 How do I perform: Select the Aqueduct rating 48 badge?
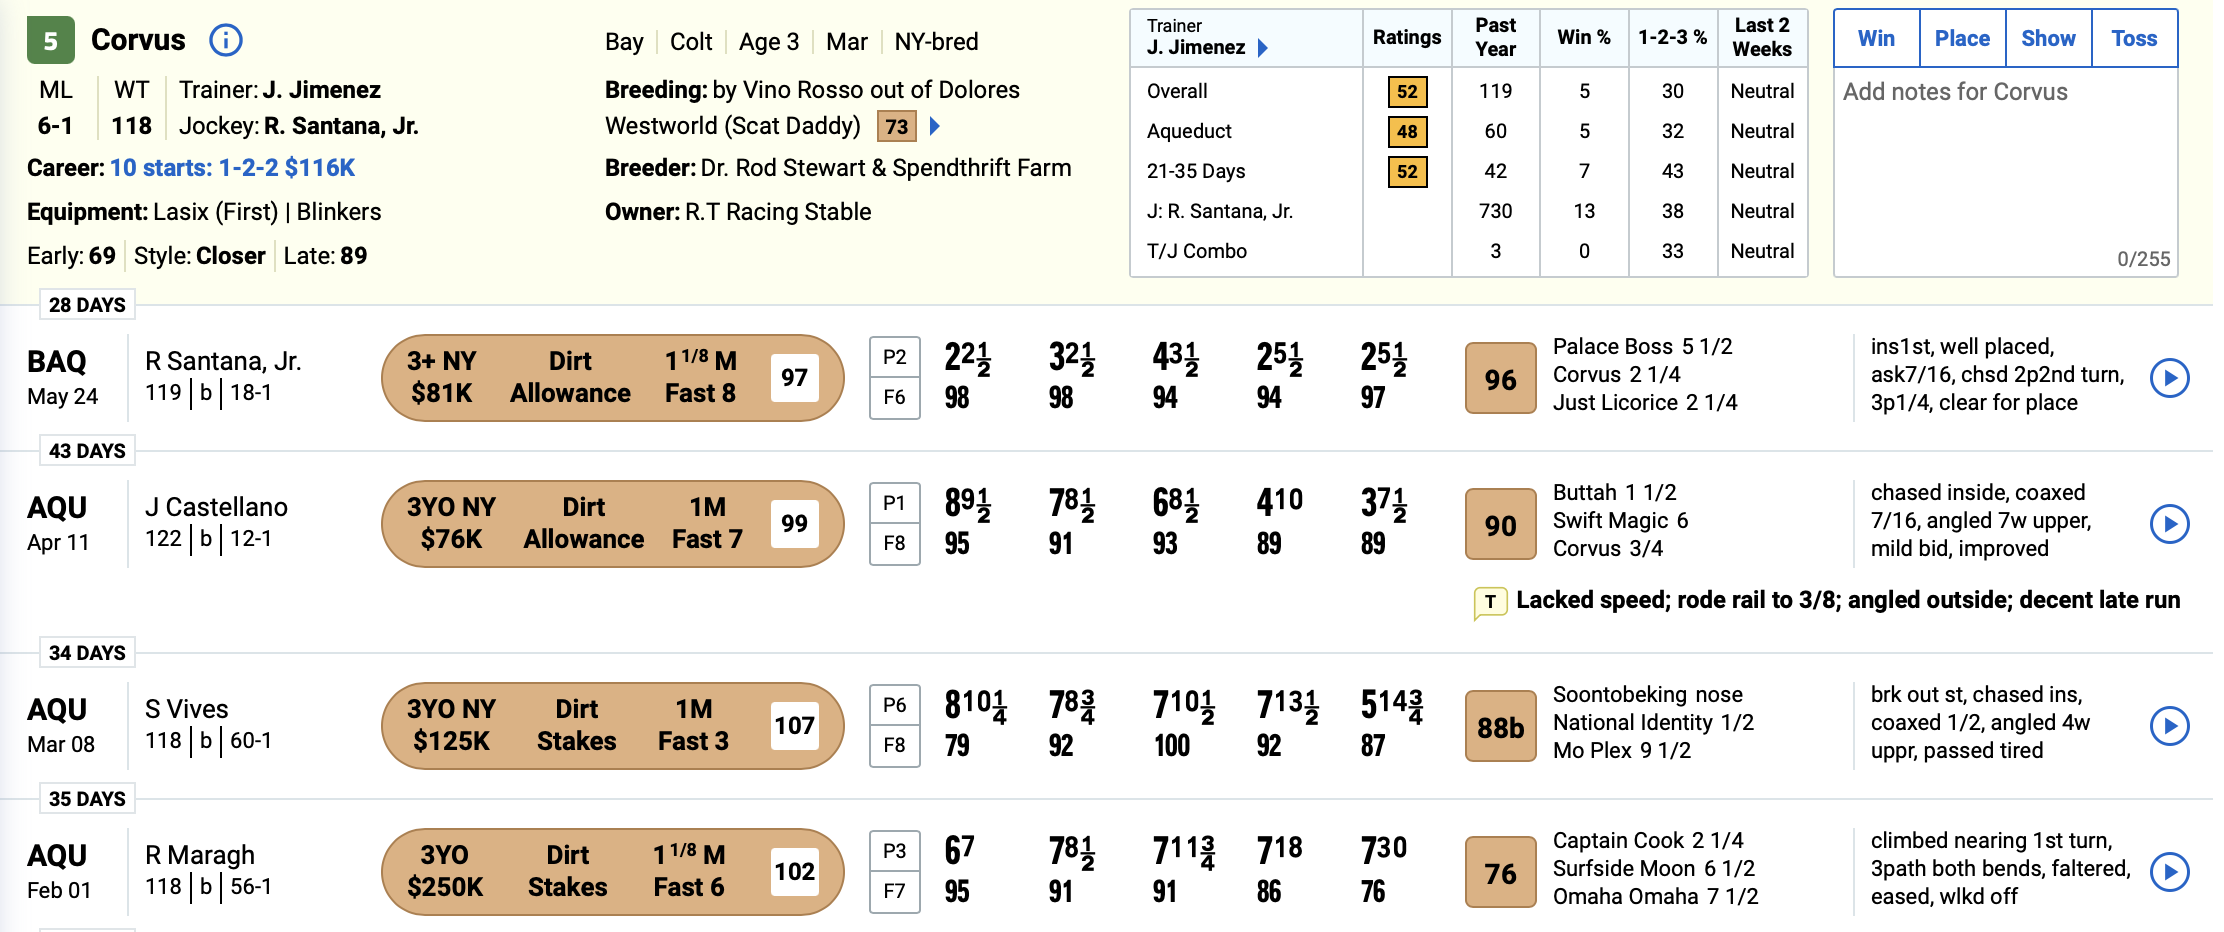pyautogui.click(x=1407, y=131)
